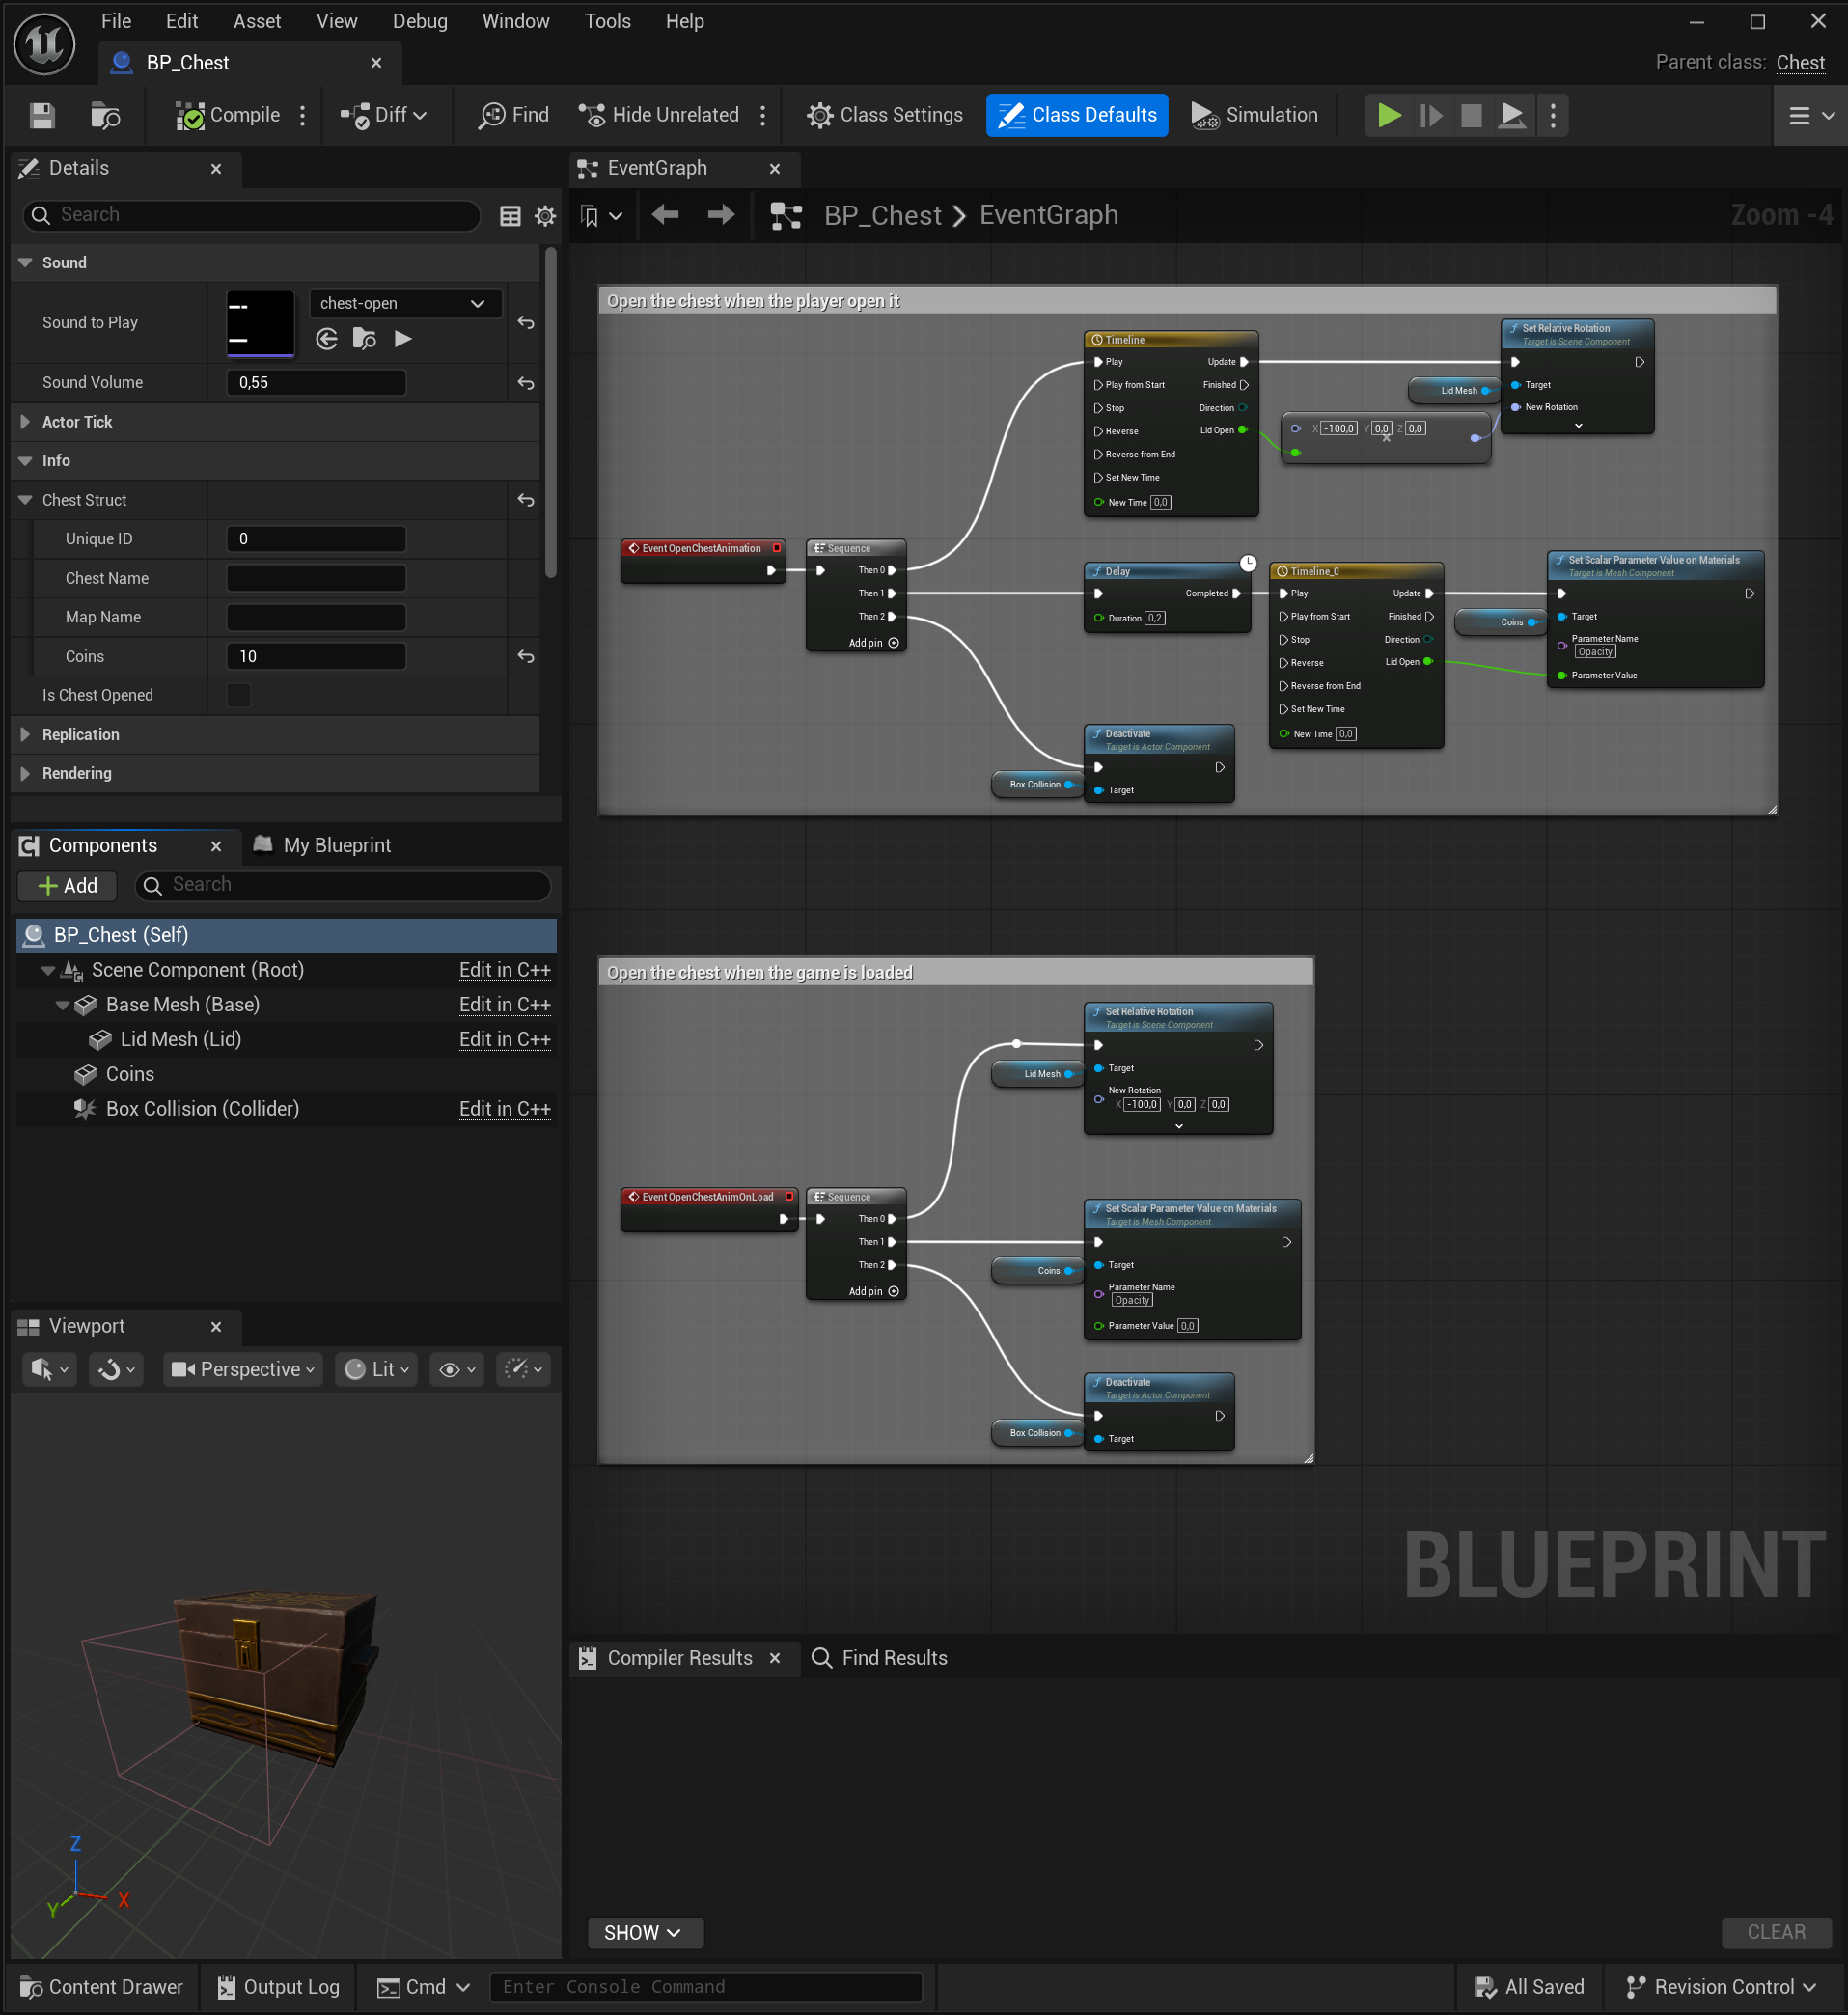1848x2015 pixels.
Task: Enable Simulation mode
Action: coord(1254,115)
